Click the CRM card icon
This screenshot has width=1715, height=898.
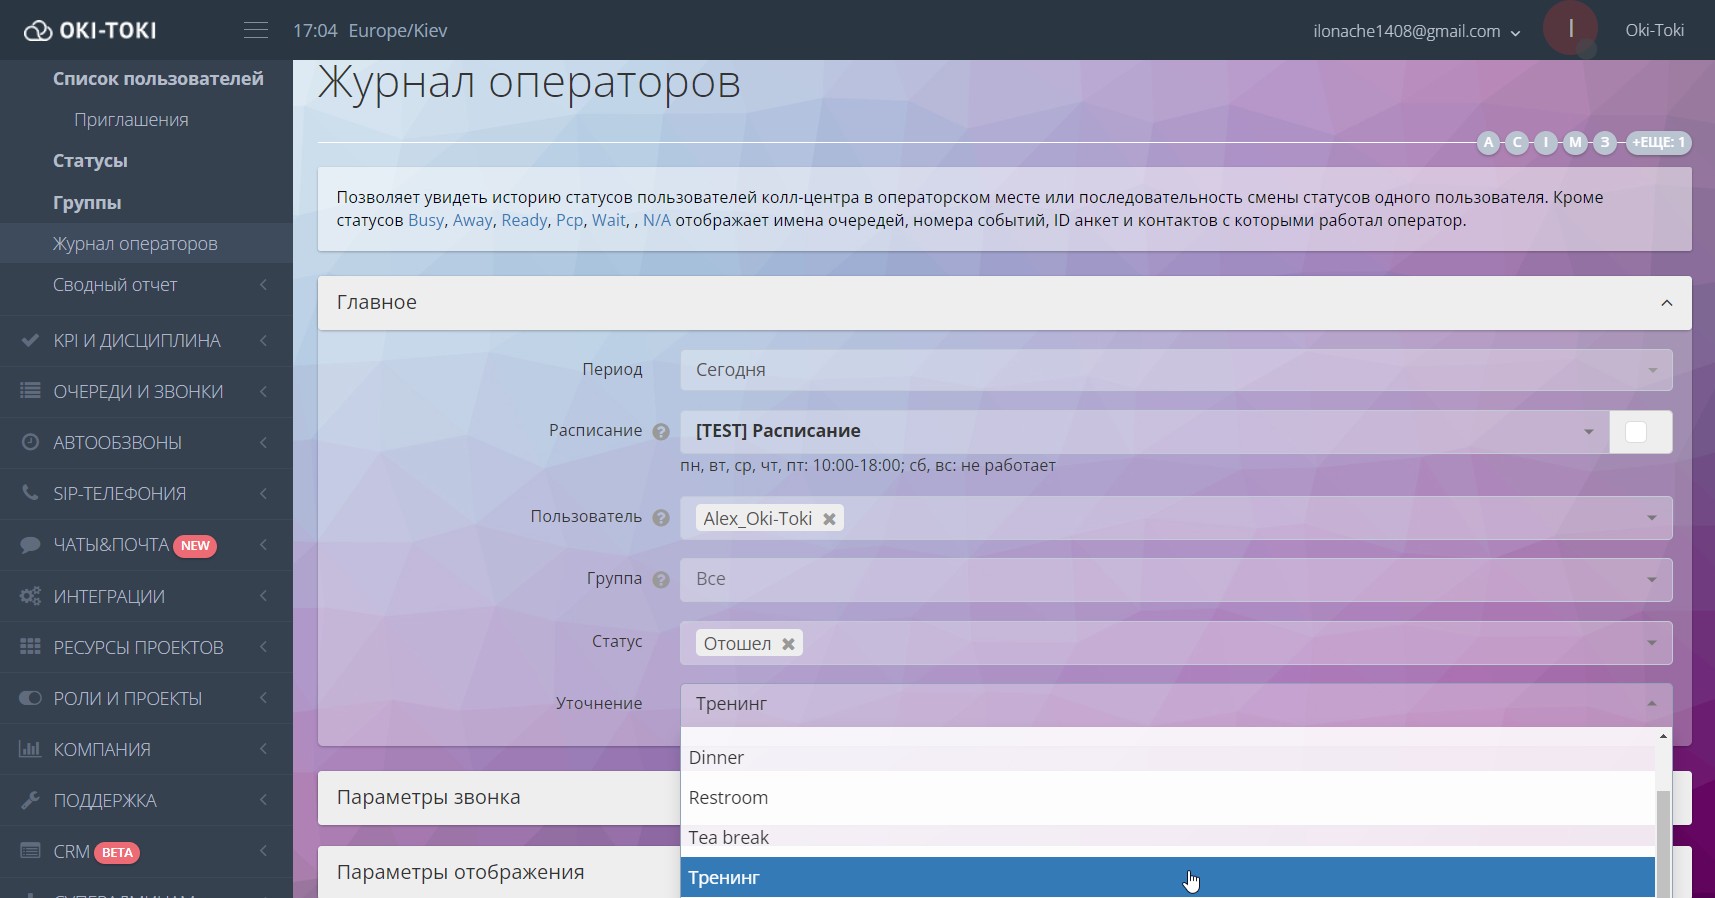click(30, 851)
